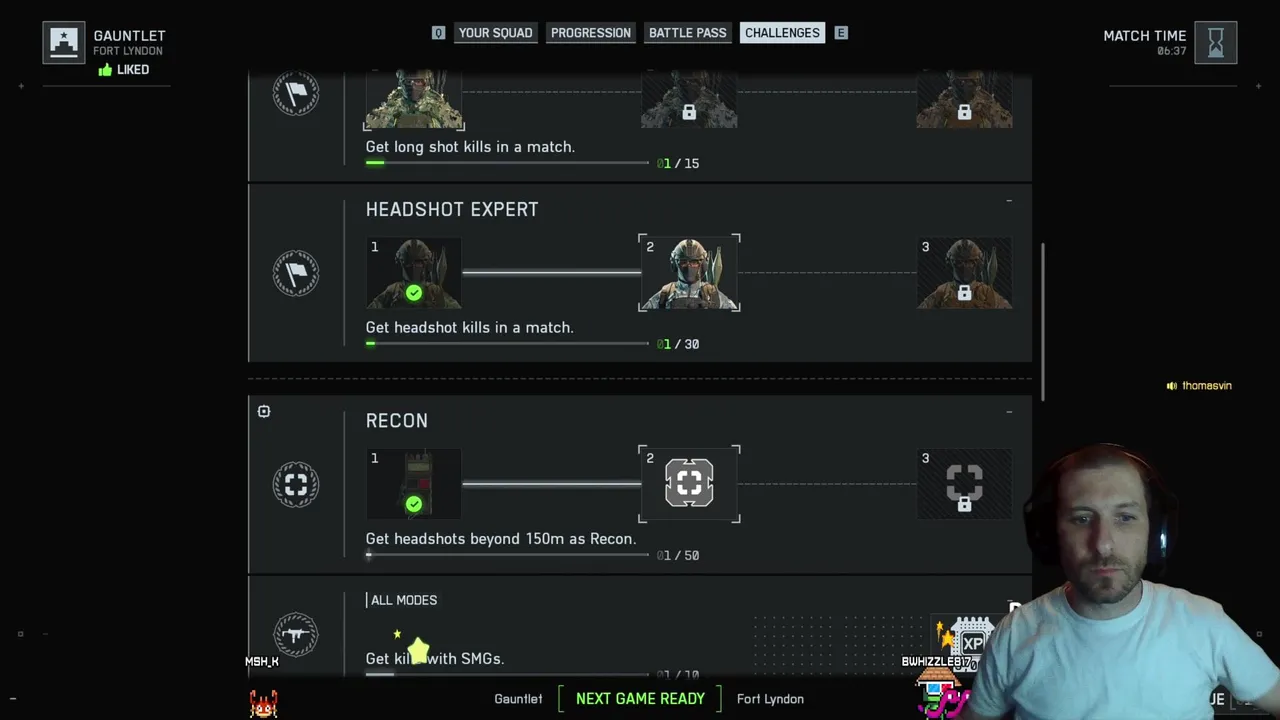1280x720 pixels.
Task: Switch to the Battle Pass tab
Action: (688, 33)
